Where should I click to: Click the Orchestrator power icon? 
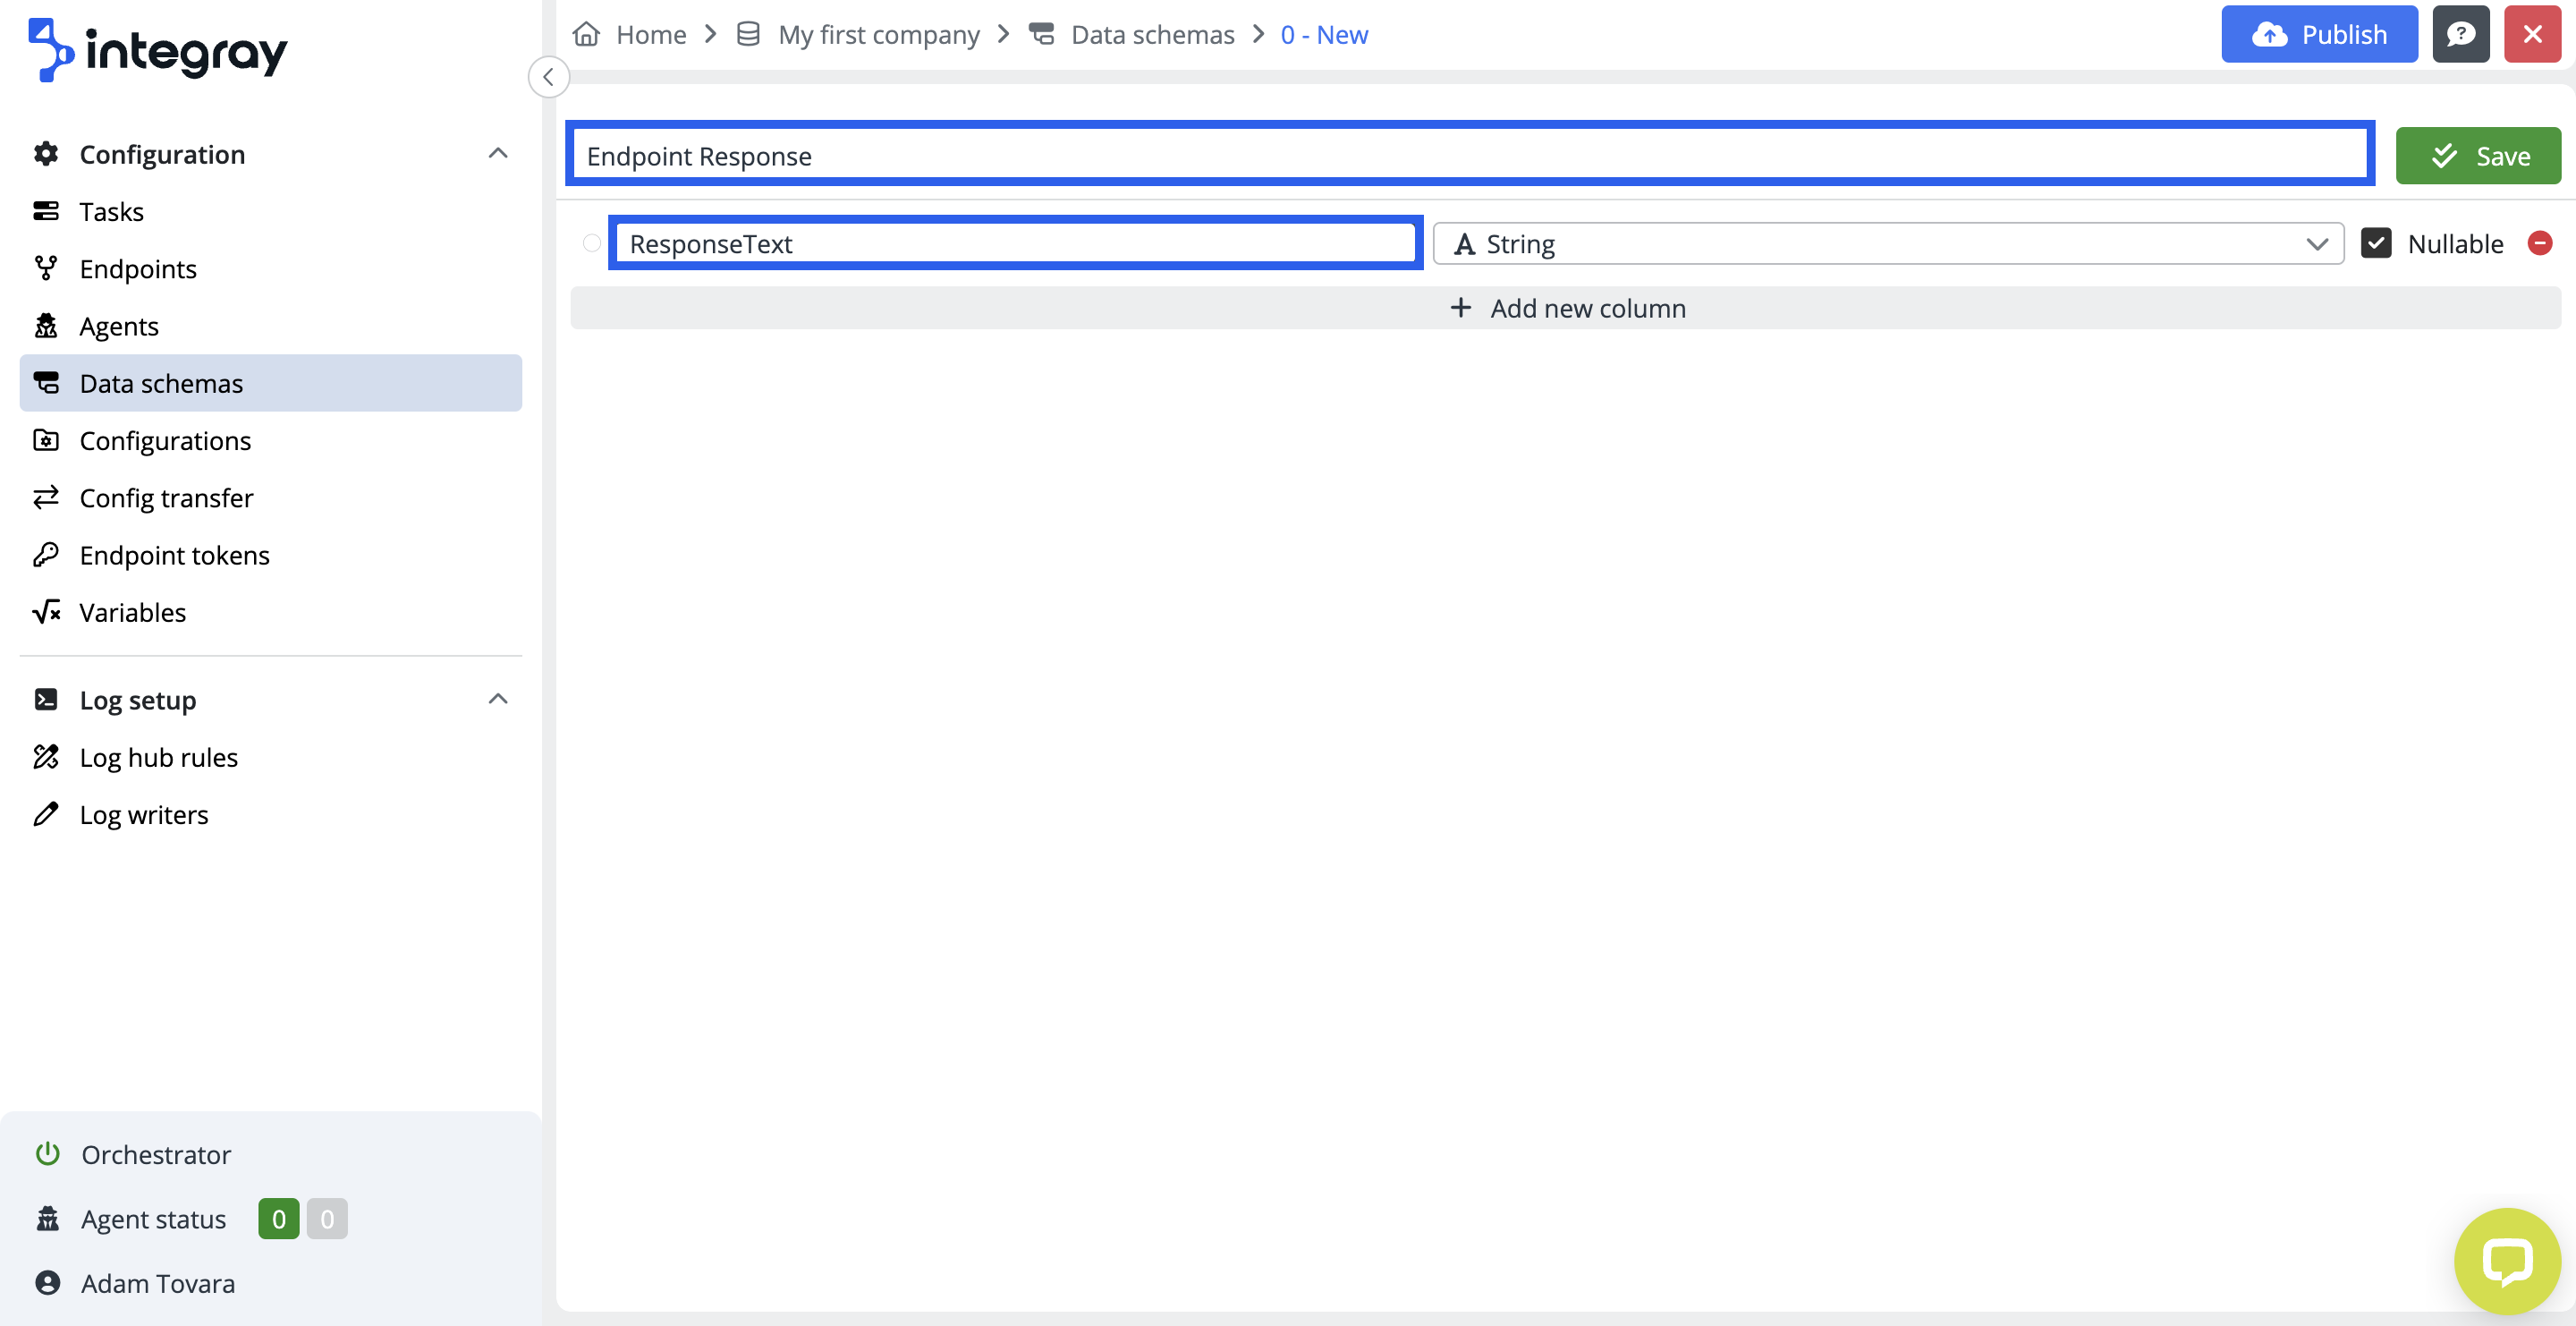(x=47, y=1154)
